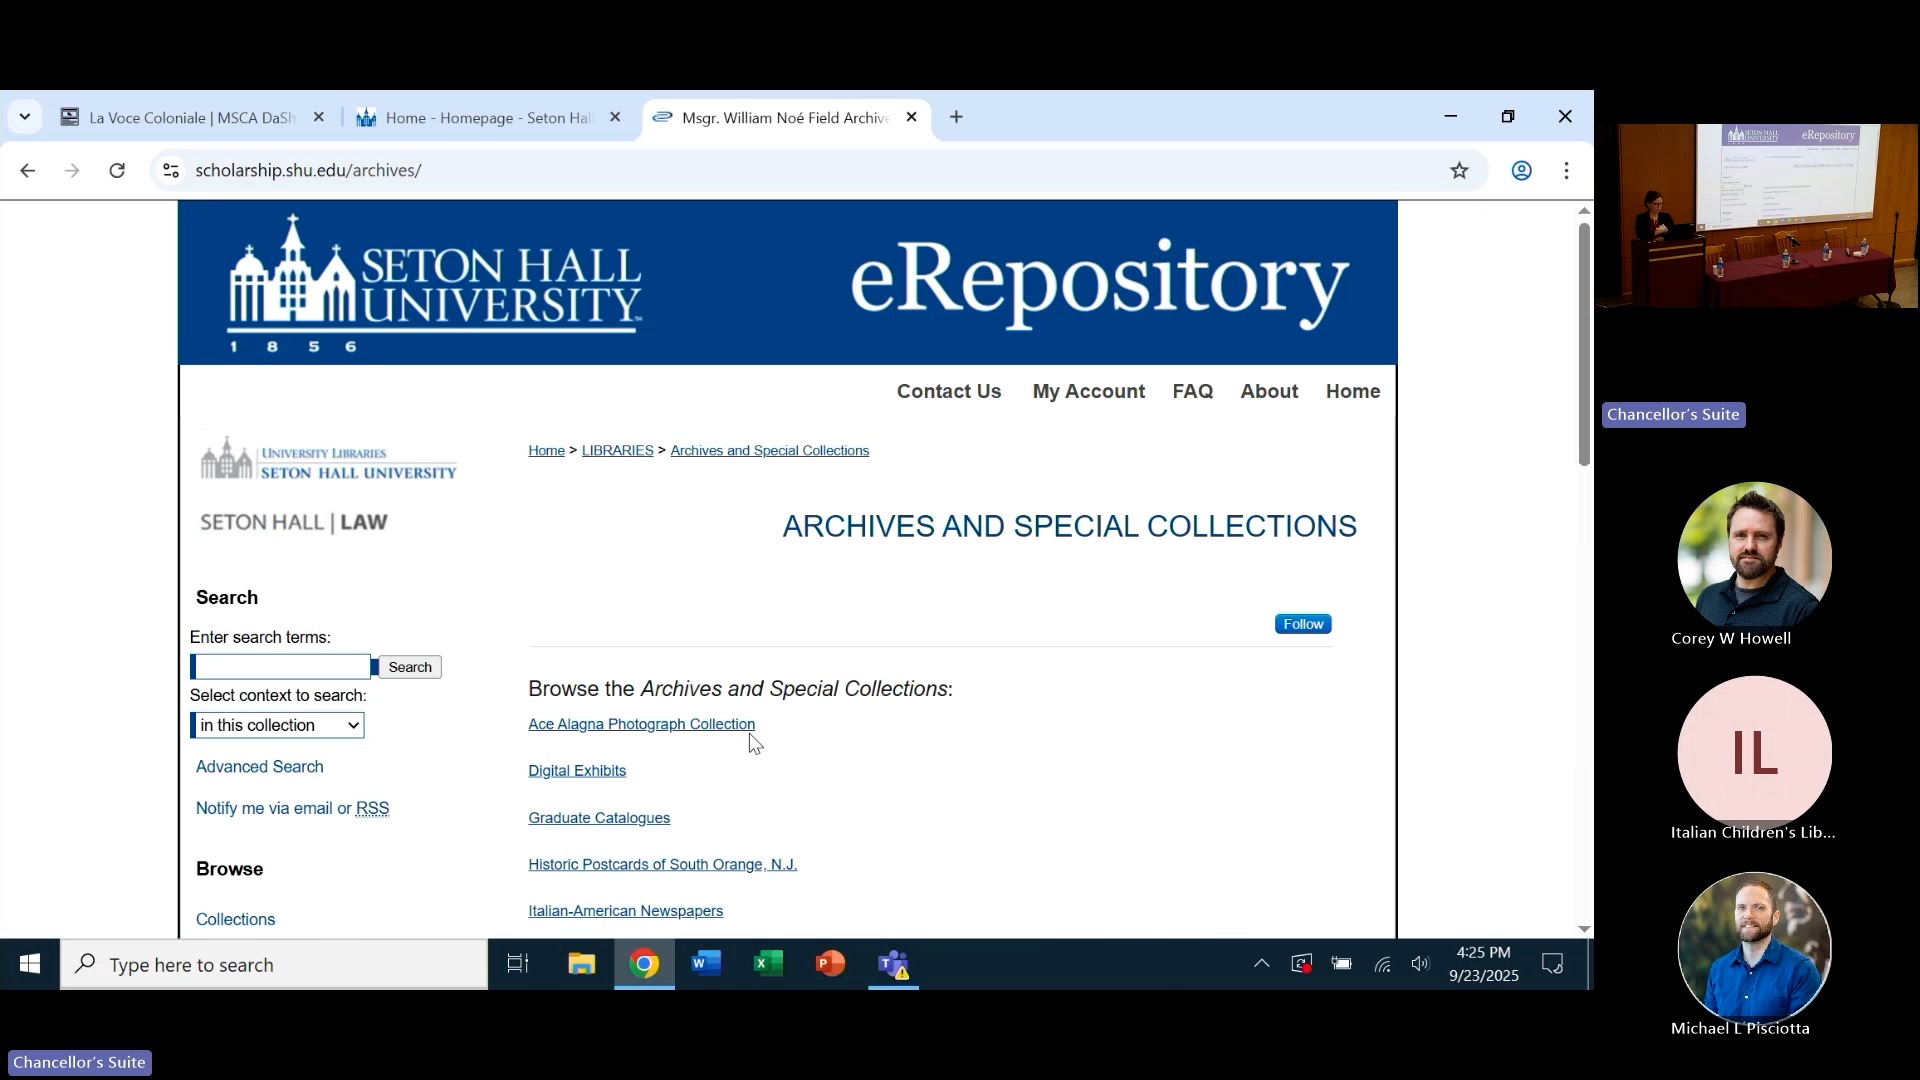This screenshot has width=1920, height=1080.
Task: Click the search terms input field
Action: [x=282, y=667]
